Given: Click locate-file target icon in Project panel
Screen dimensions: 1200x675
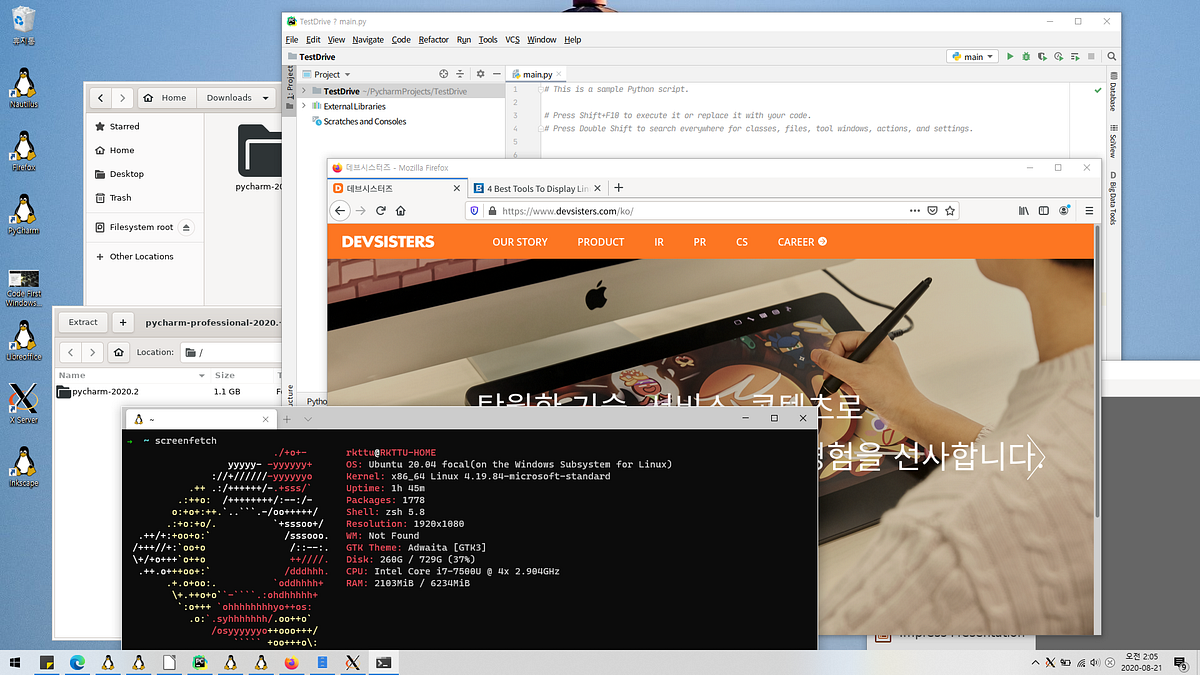Looking at the screenshot, I should [444, 74].
